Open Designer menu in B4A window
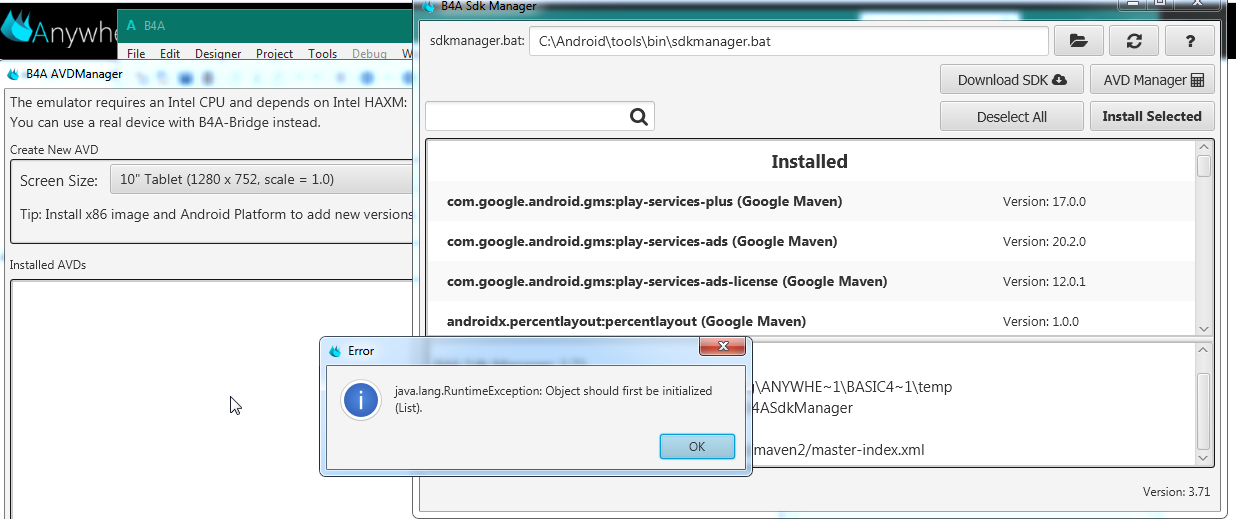This screenshot has width=1236, height=519. (x=218, y=54)
